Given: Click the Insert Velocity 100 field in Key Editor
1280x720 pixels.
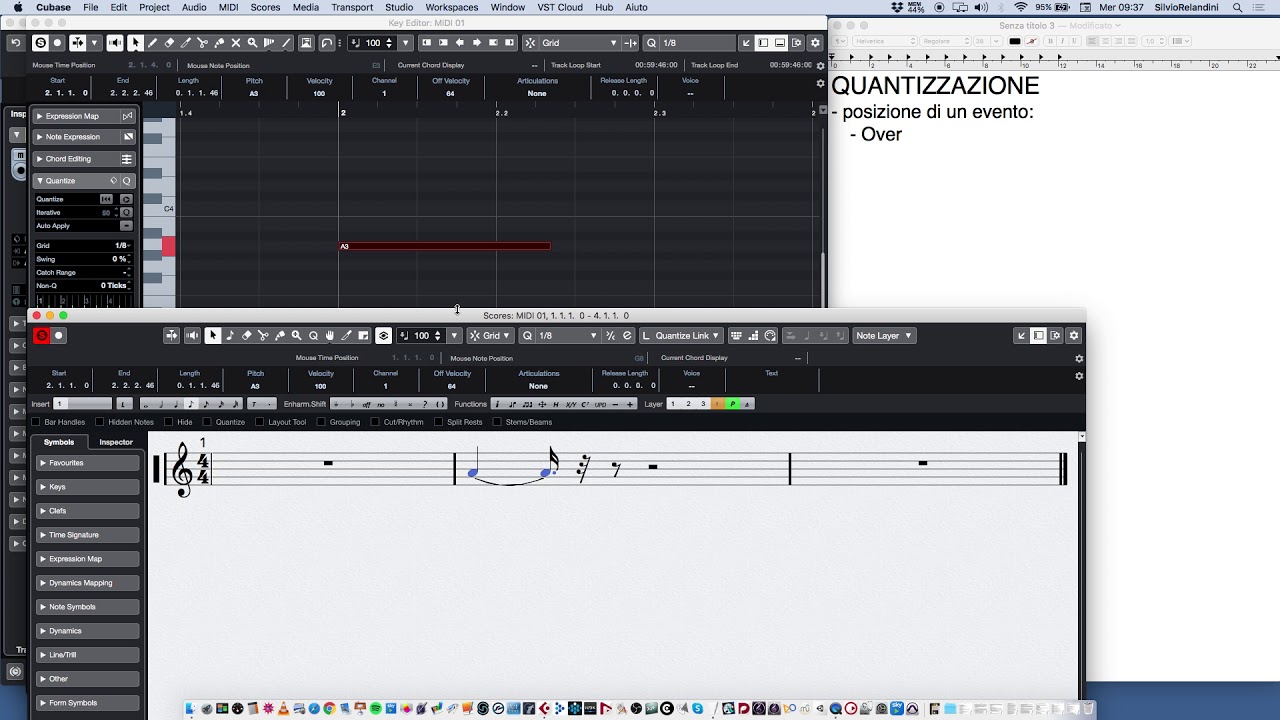Looking at the screenshot, I should coord(377,43).
